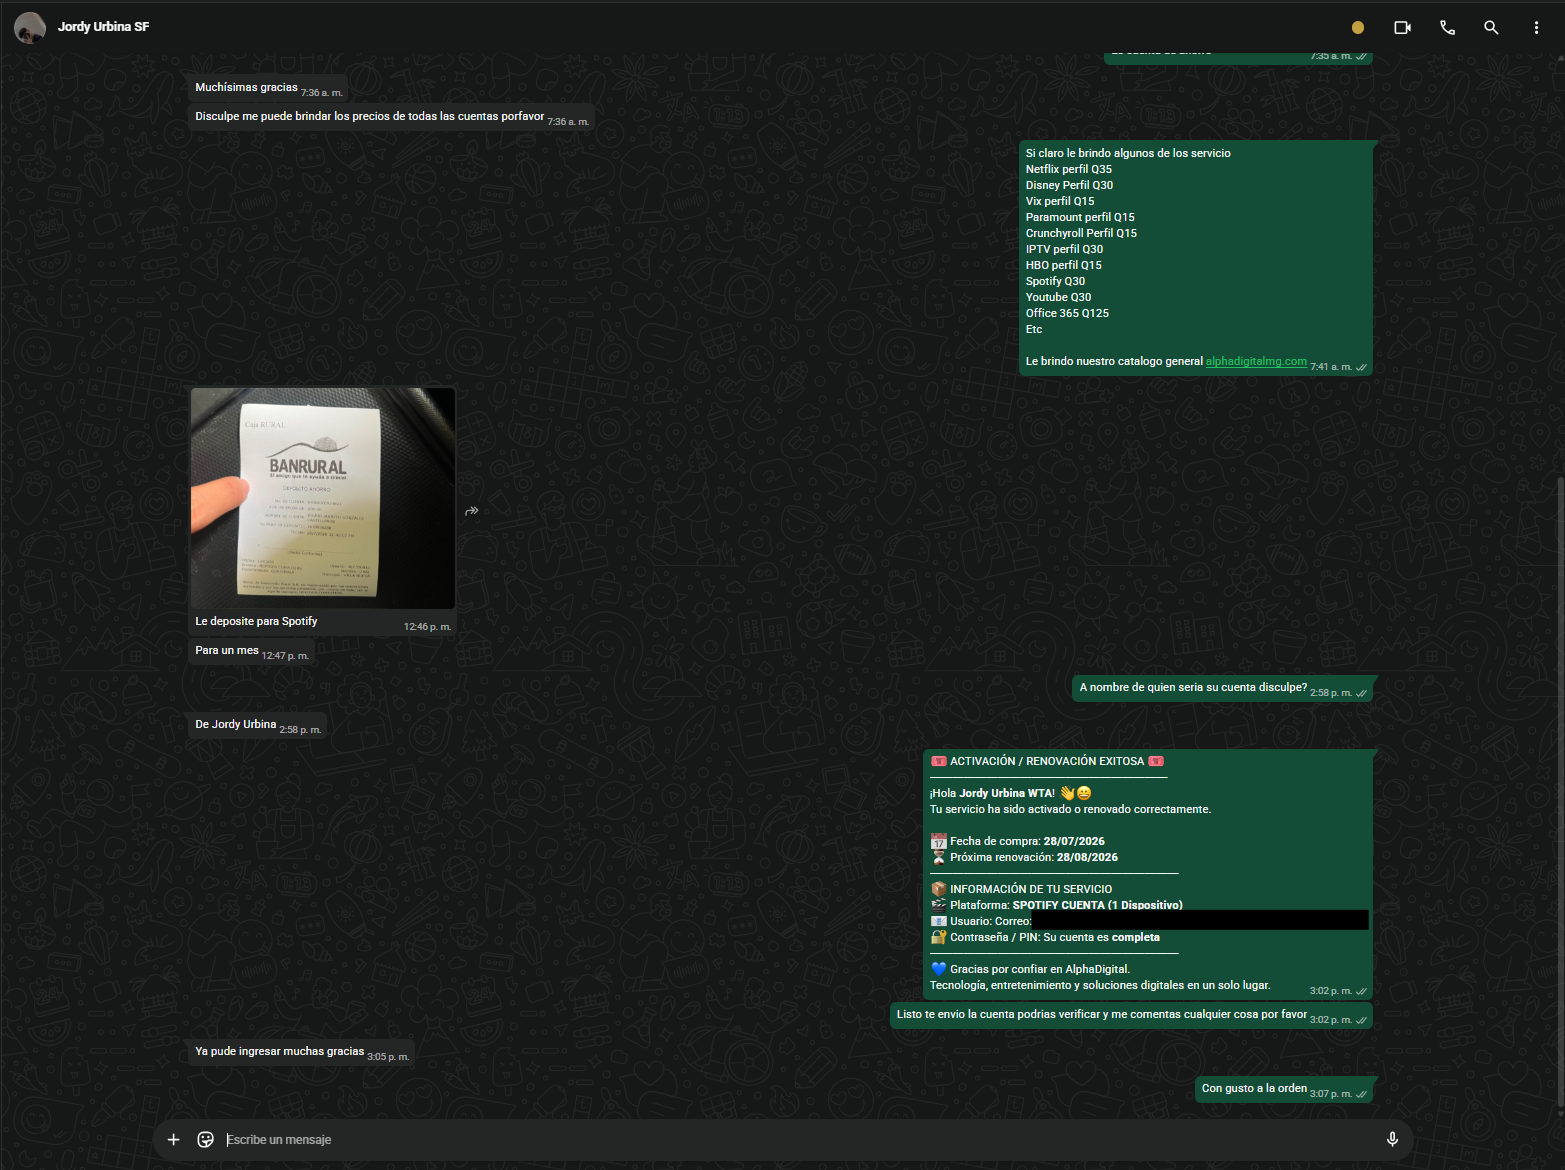Record a voice message with microphone
The height and width of the screenshot is (1170, 1565).
tap(1392, 1139)
